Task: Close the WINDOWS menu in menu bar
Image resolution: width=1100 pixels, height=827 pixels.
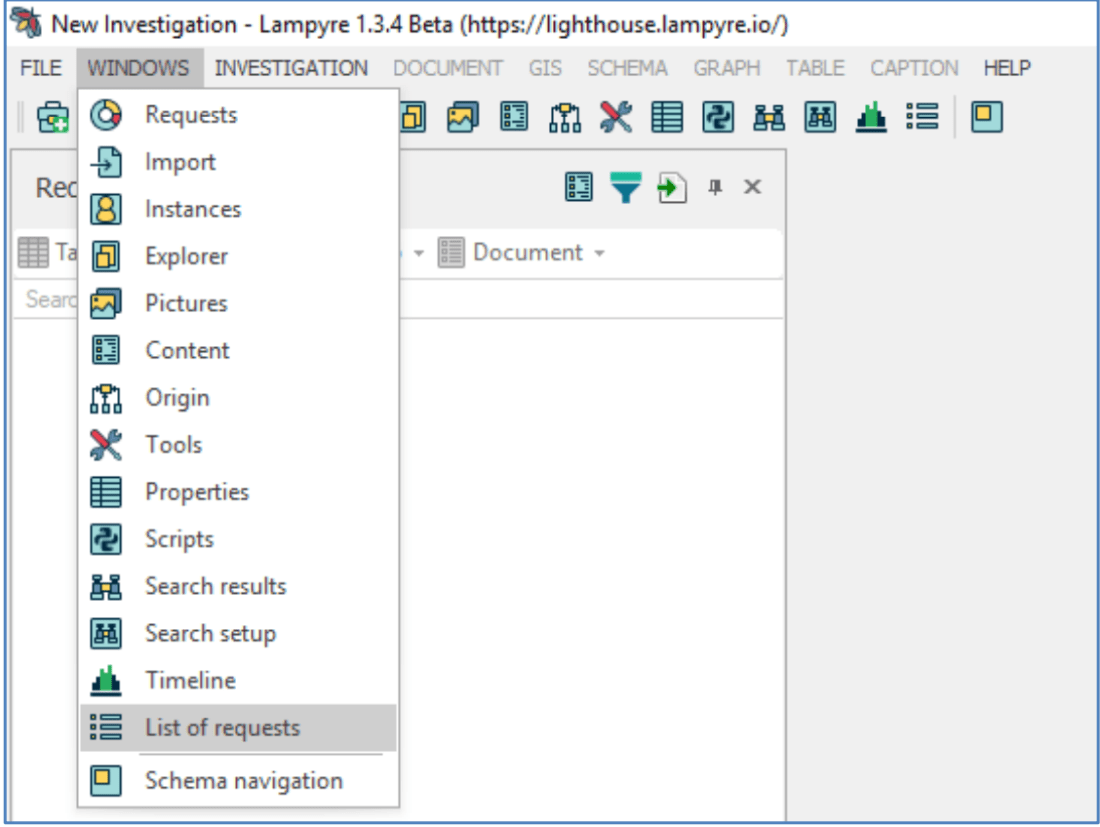Action: pyautogui.click(x=138, y=68)
